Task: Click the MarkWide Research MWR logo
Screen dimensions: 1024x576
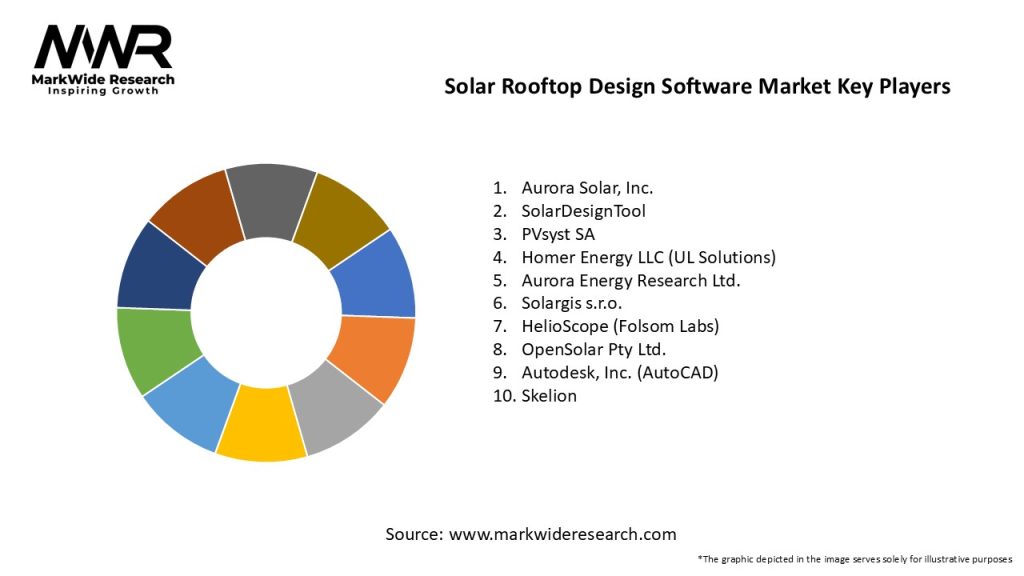Action: 104,58
